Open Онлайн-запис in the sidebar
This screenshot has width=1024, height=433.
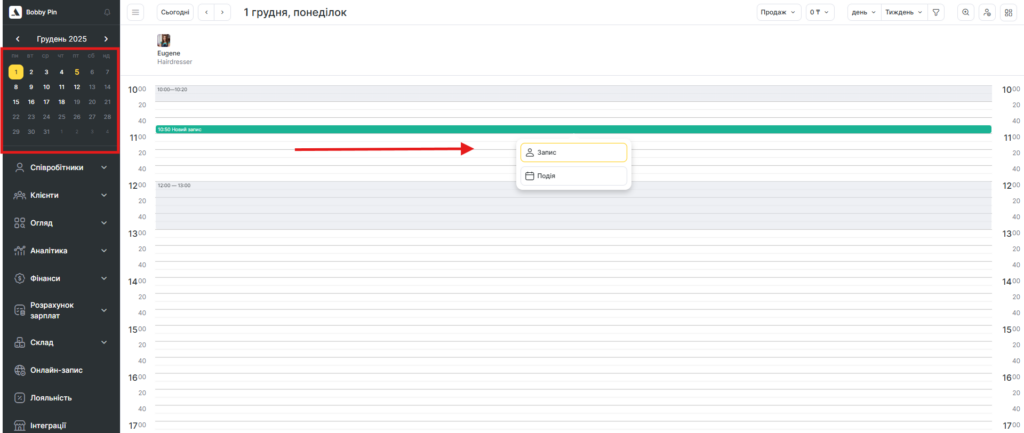(56, 370)
